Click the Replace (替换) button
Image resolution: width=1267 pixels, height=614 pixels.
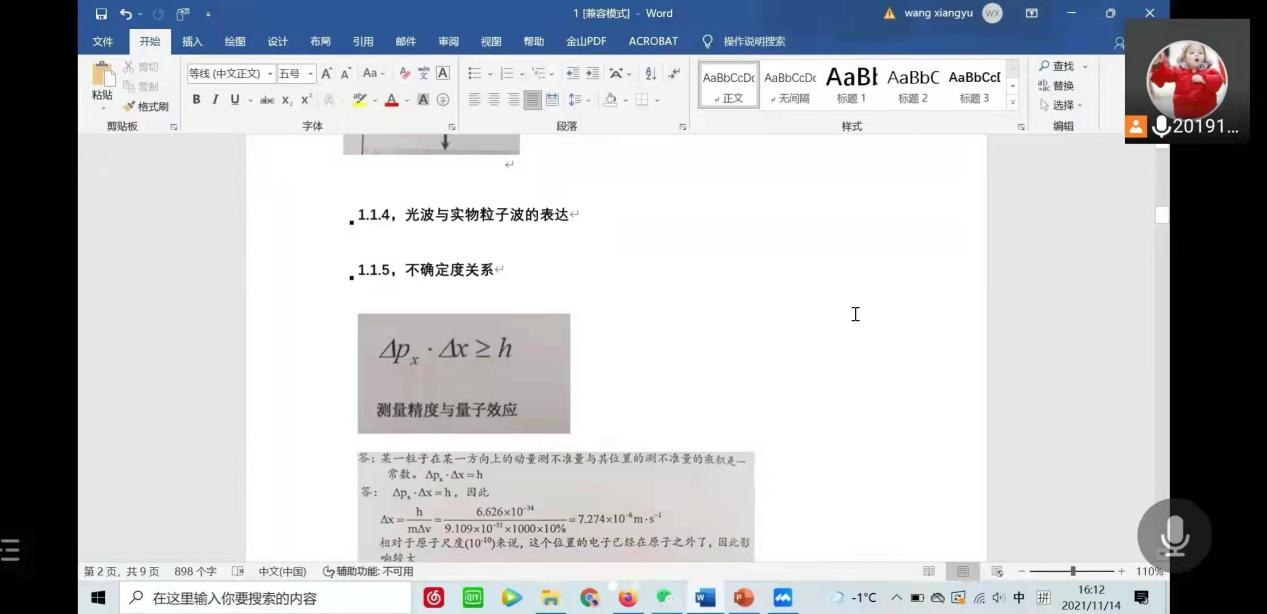[1056, 86]
